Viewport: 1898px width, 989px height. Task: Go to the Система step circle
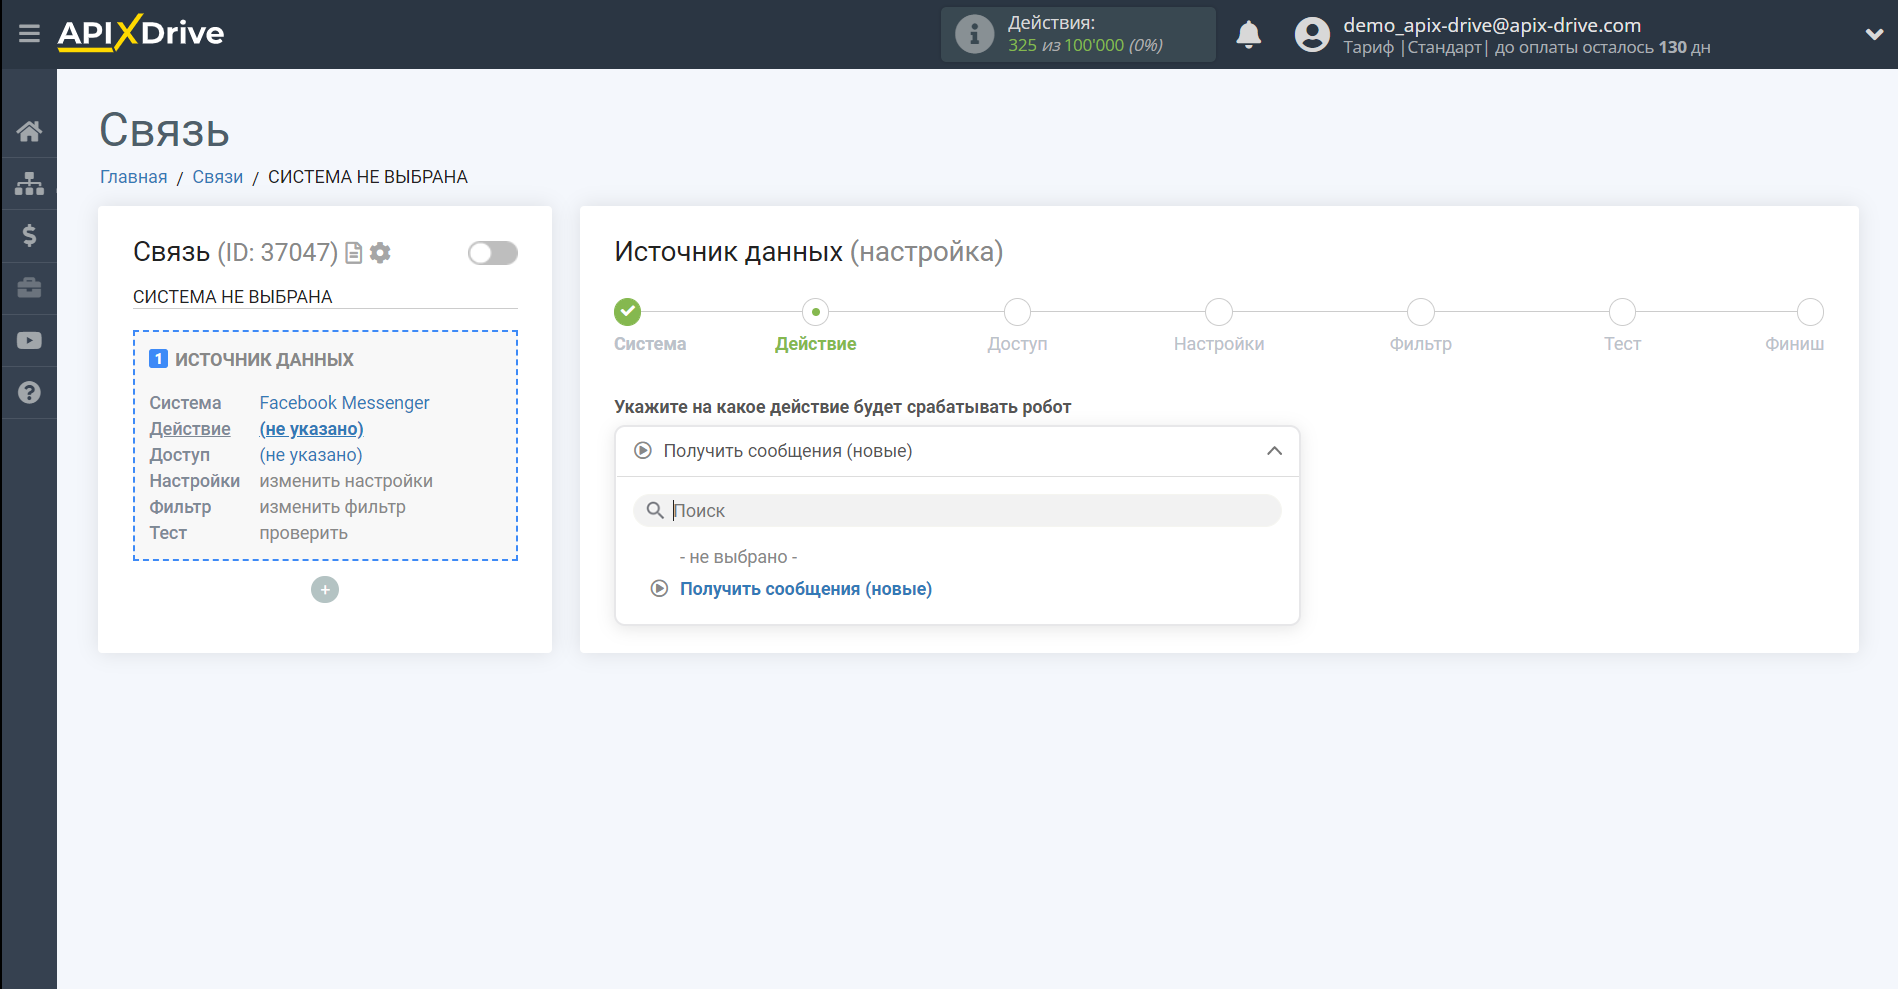[x=627, y=312]
